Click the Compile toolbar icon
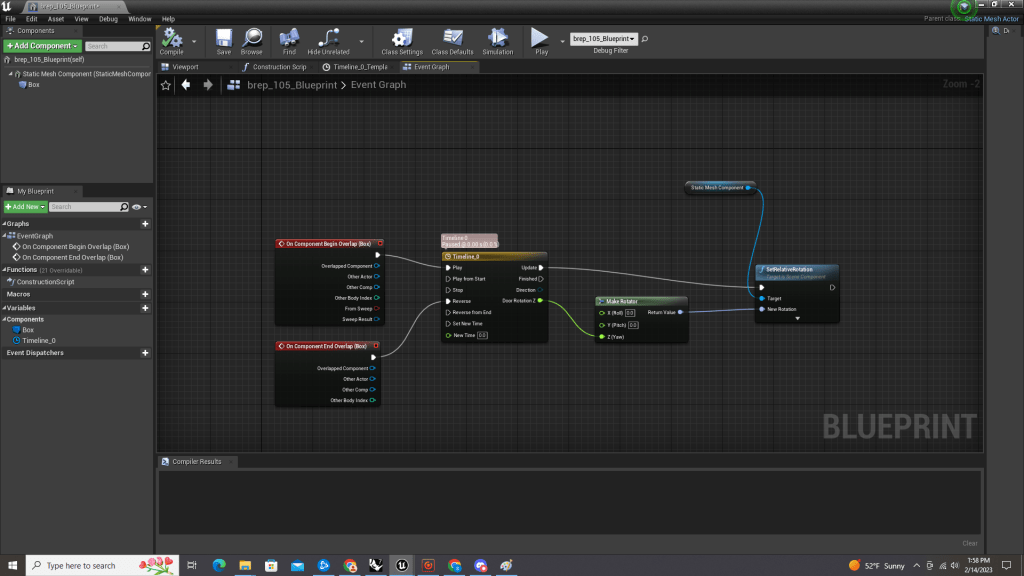 [x=172, y=40]
